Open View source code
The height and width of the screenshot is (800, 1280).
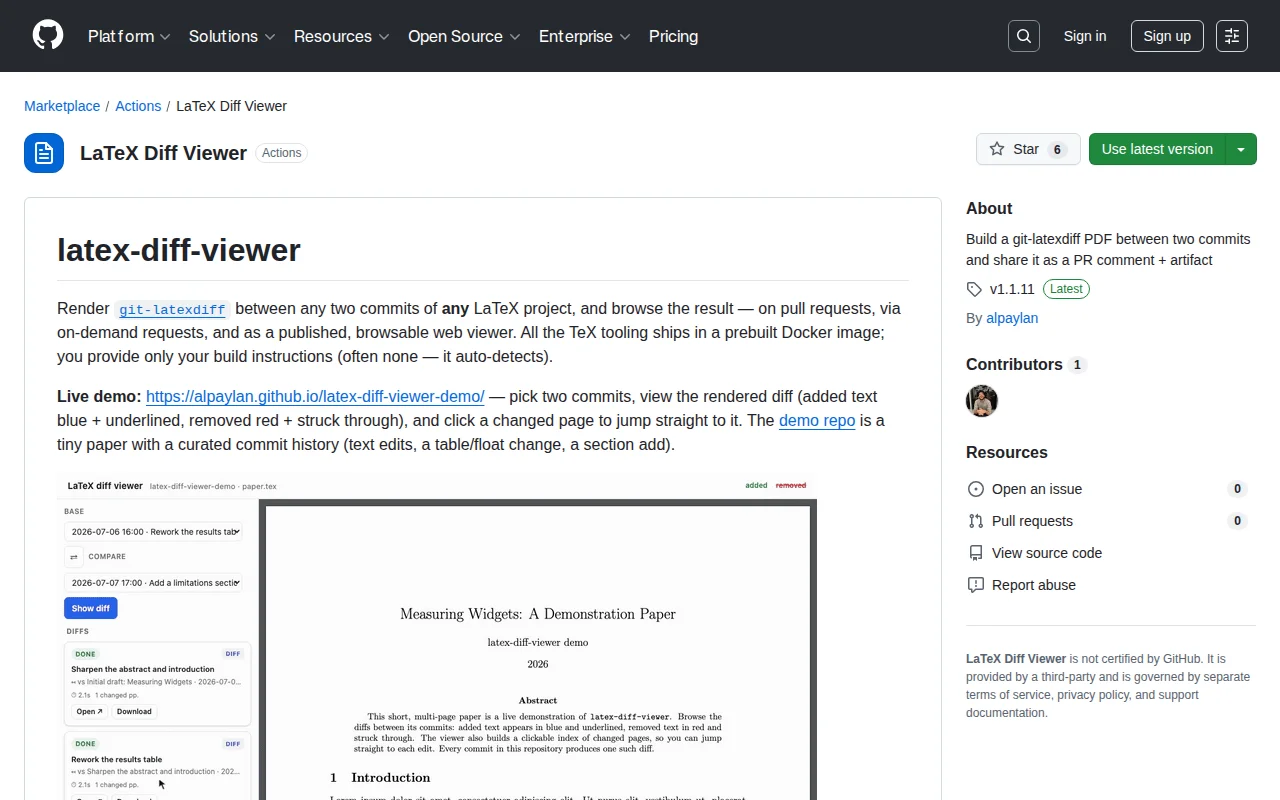pyautogui.click(x=1047, y=553)
